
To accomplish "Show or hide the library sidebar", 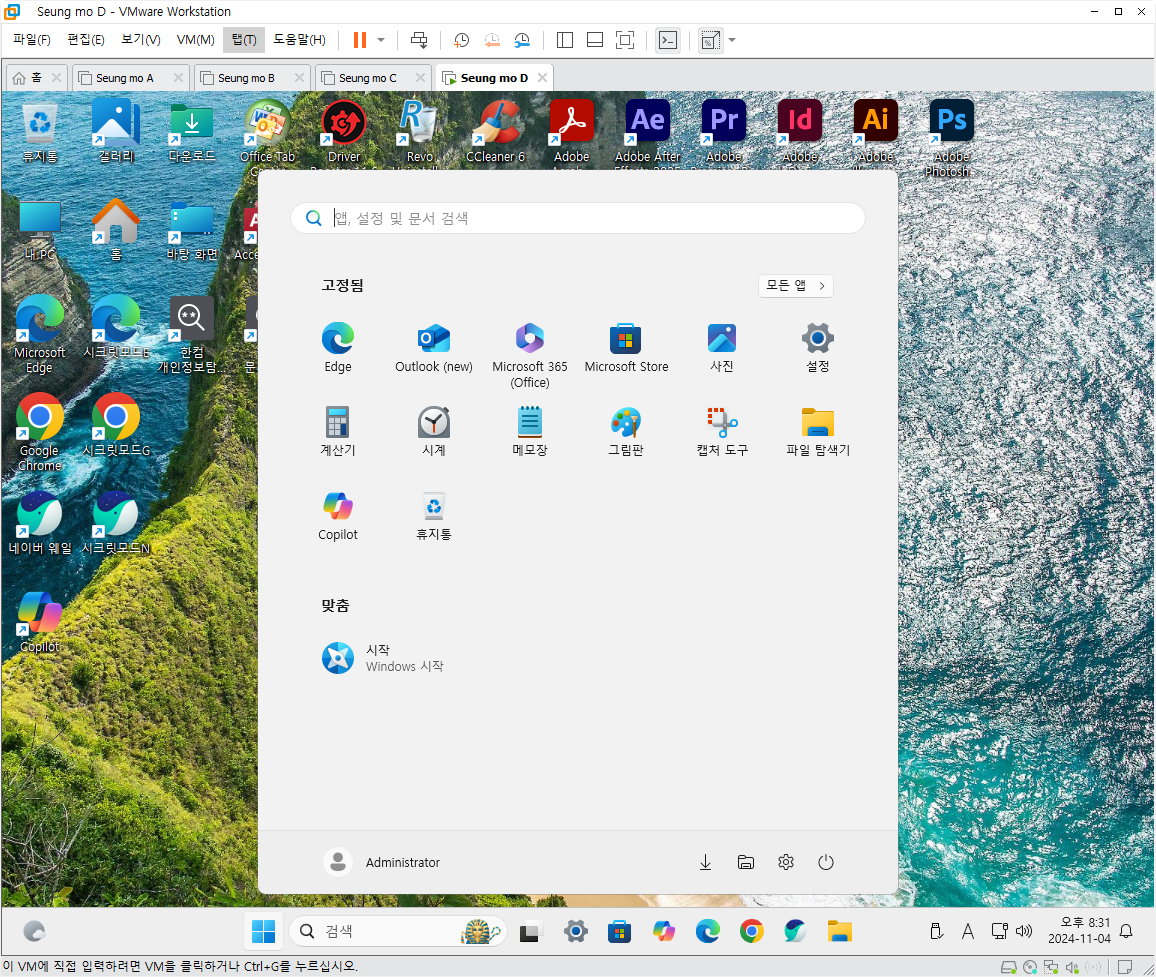I will [565, 40].
